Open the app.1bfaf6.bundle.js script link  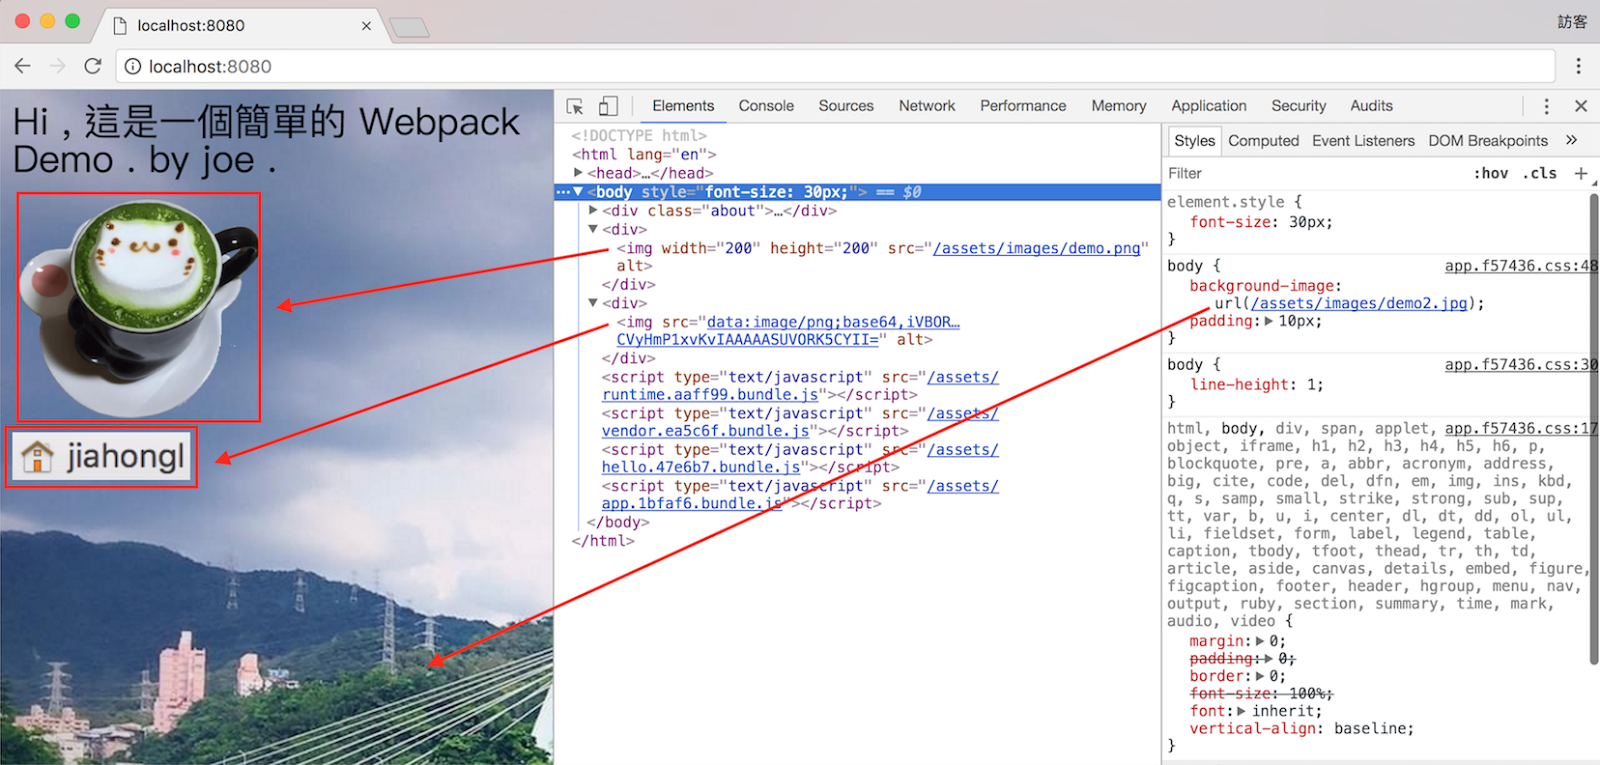pyautogui.click(x=800, y=494)
